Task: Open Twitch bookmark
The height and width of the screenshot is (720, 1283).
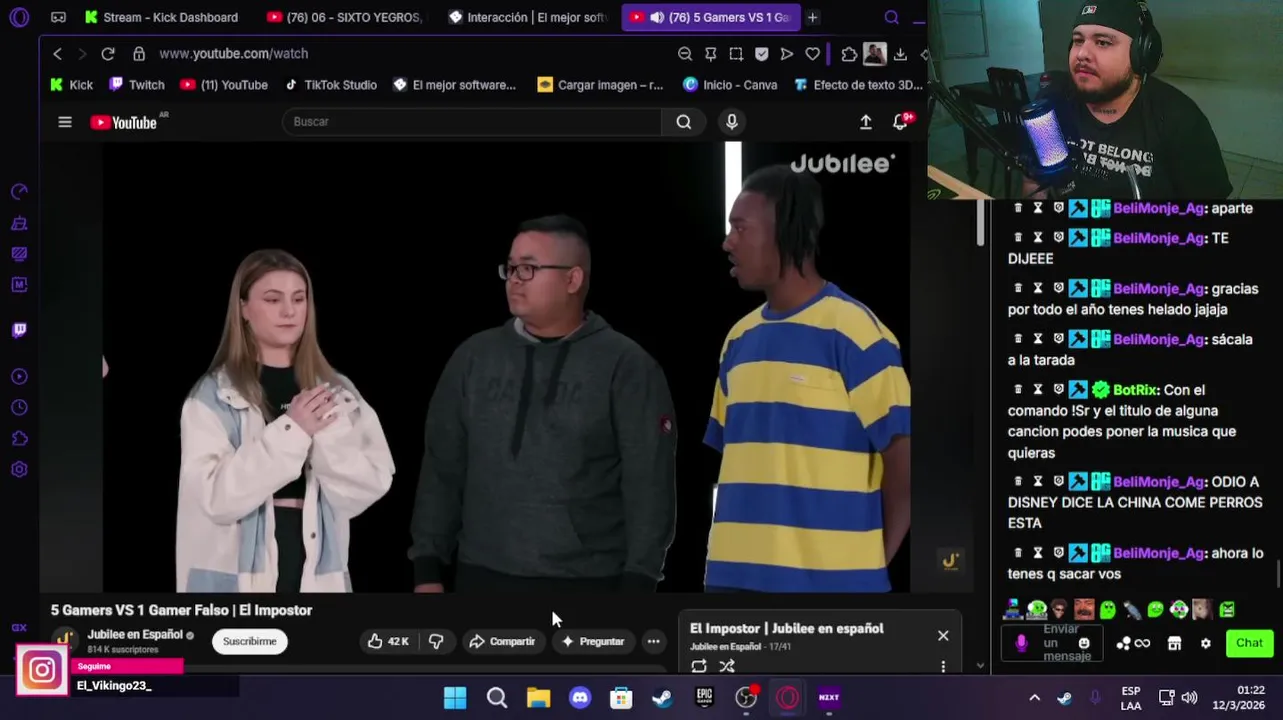Action: [137, 85]
